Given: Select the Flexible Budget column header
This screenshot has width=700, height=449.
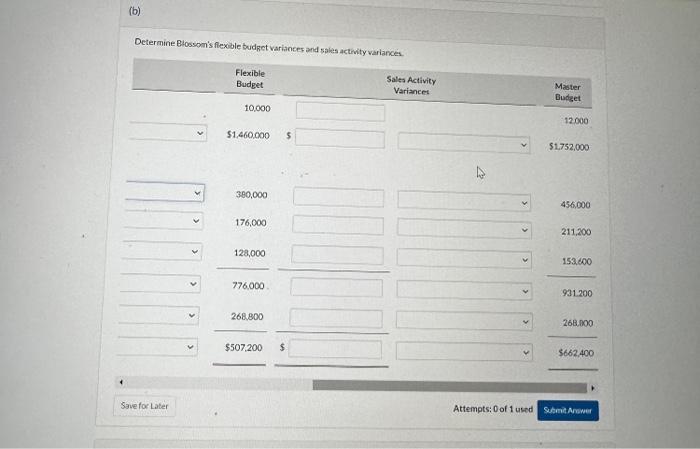Looking at the screenshot, I should pos(250,79).
